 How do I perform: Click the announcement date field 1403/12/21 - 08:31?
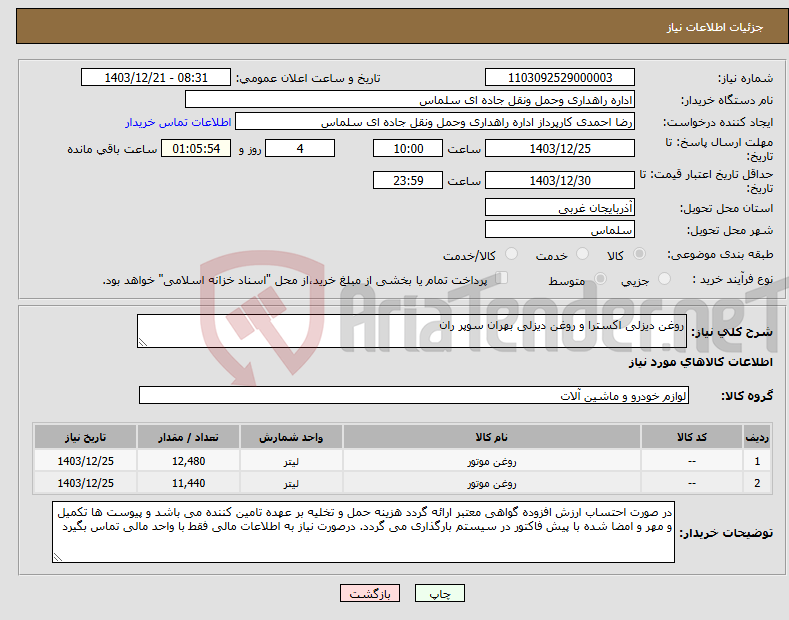click(156, 78)
